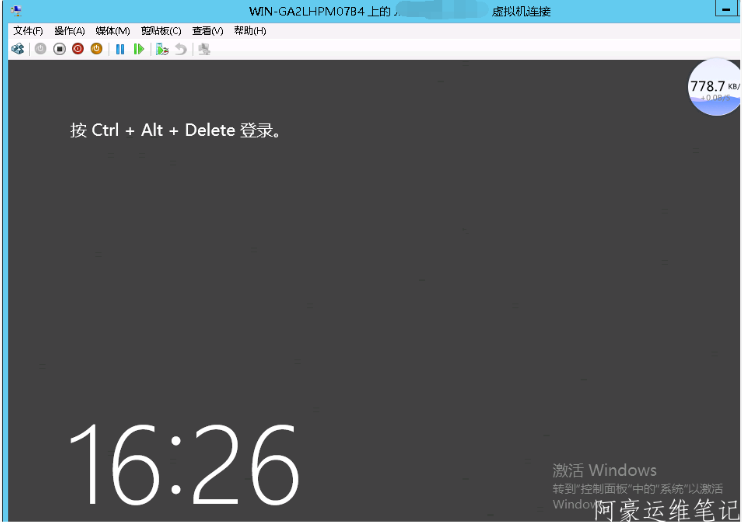Open the 文件(F) menu
The height and width of the screenshot is (522, 742).
click(x=28, y=31)
